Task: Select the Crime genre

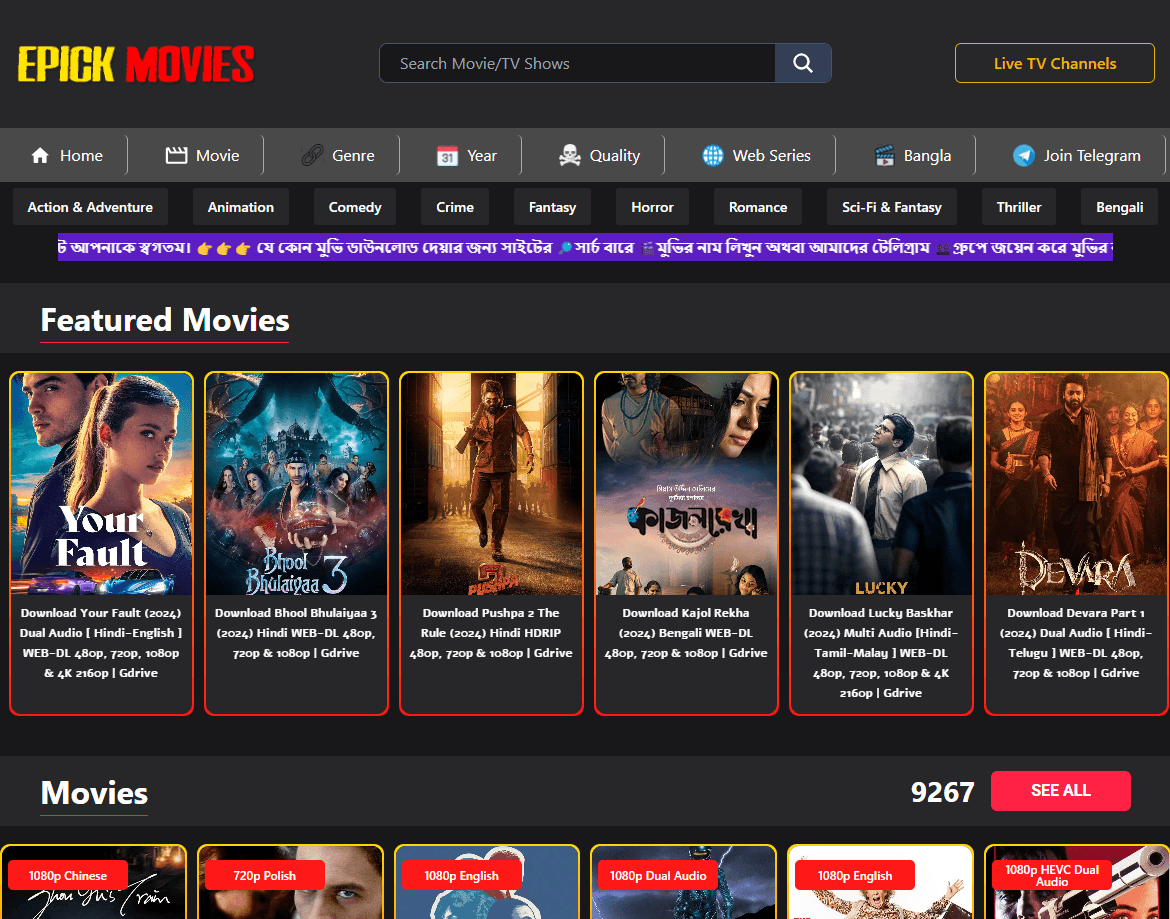Action: tap(454, 207)
